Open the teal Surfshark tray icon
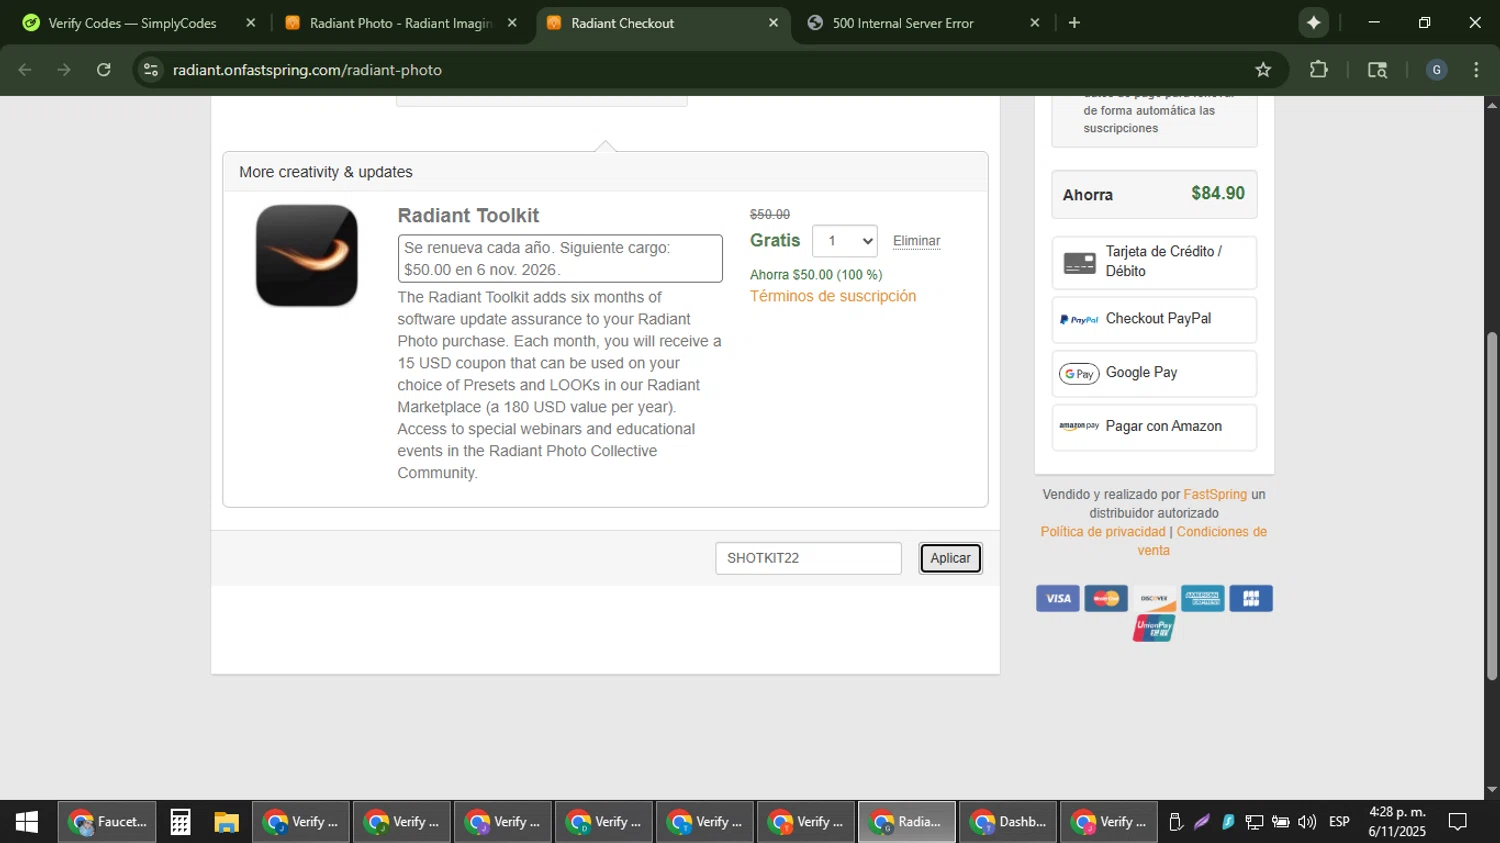Image resolution: width=1500 pixels, height=843 pixels. tap(1228, 822)
